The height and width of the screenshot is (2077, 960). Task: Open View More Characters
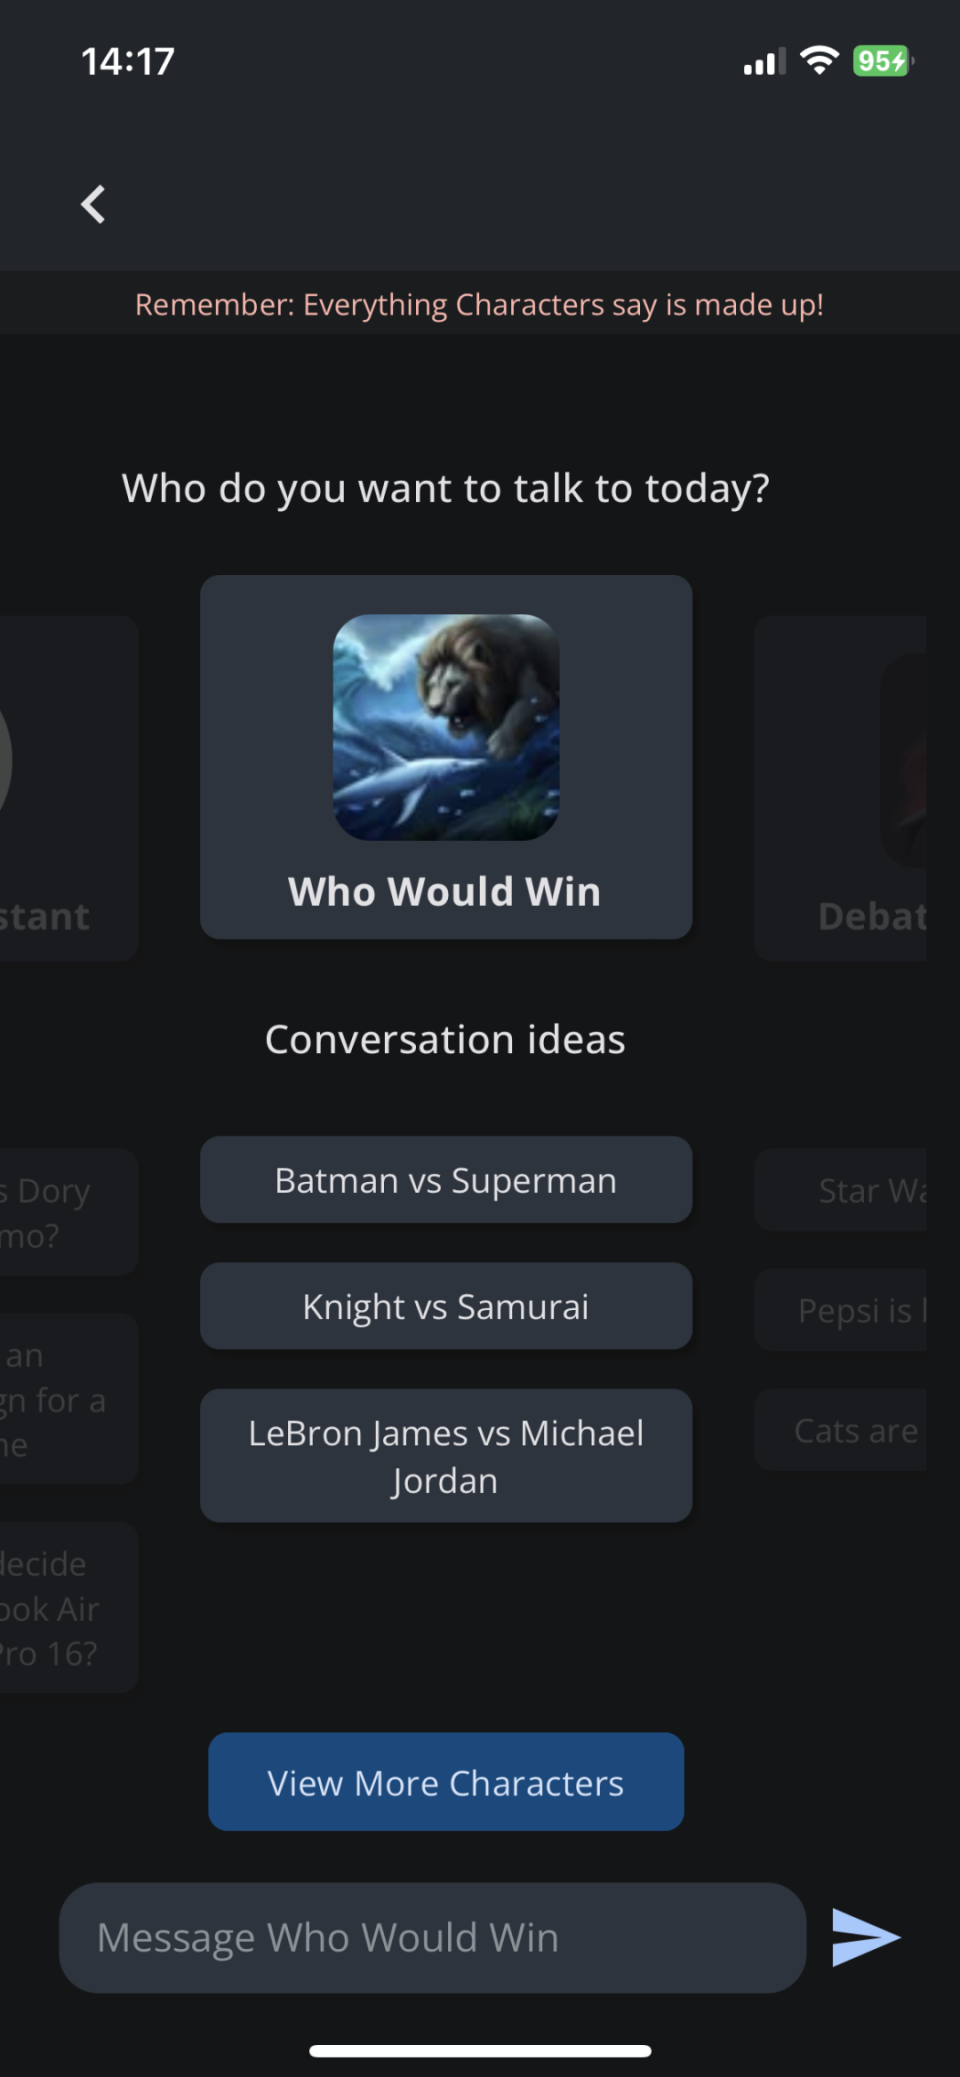(446, 1782)
